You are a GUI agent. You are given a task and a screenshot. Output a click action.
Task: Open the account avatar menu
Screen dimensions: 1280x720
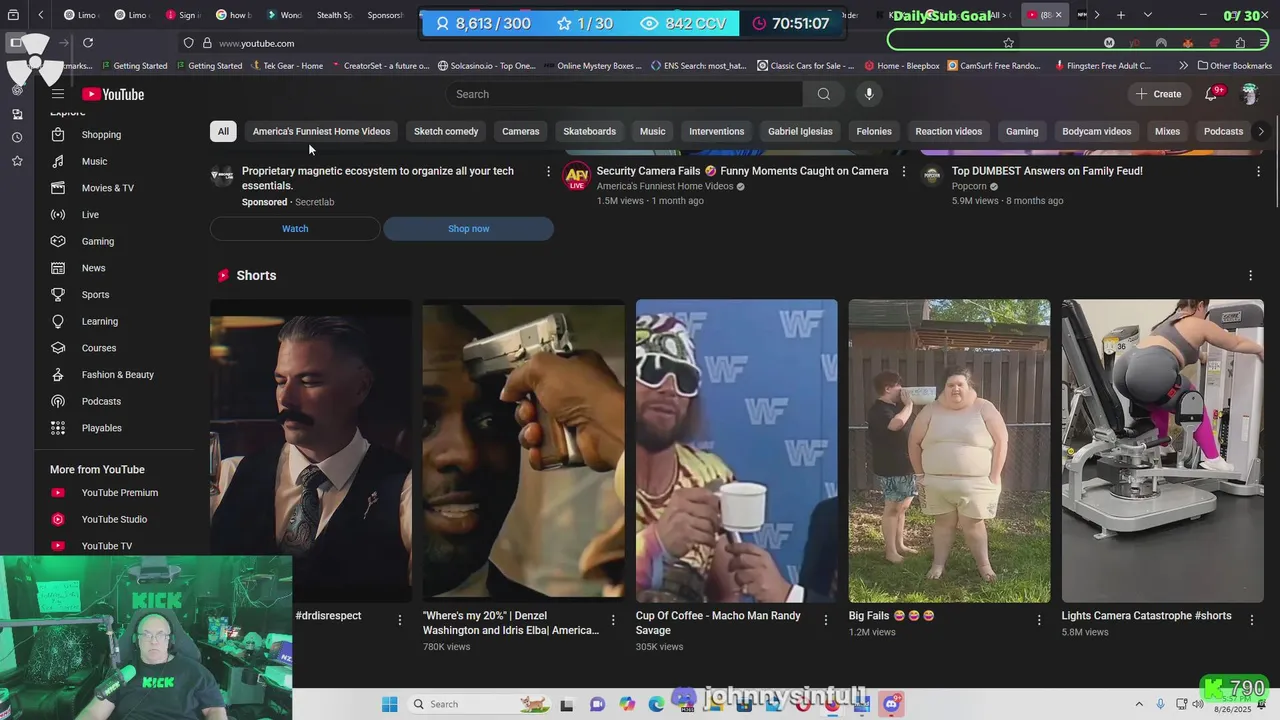pos(1249,94)
